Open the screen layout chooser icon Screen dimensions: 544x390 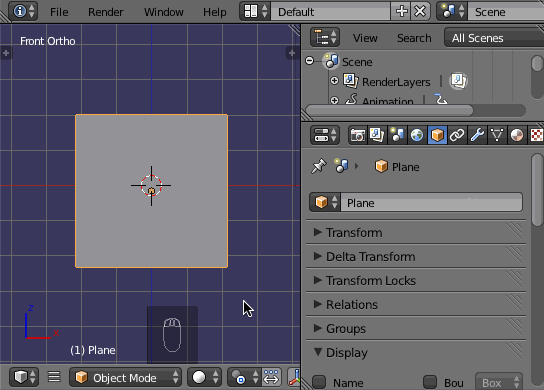255,11
